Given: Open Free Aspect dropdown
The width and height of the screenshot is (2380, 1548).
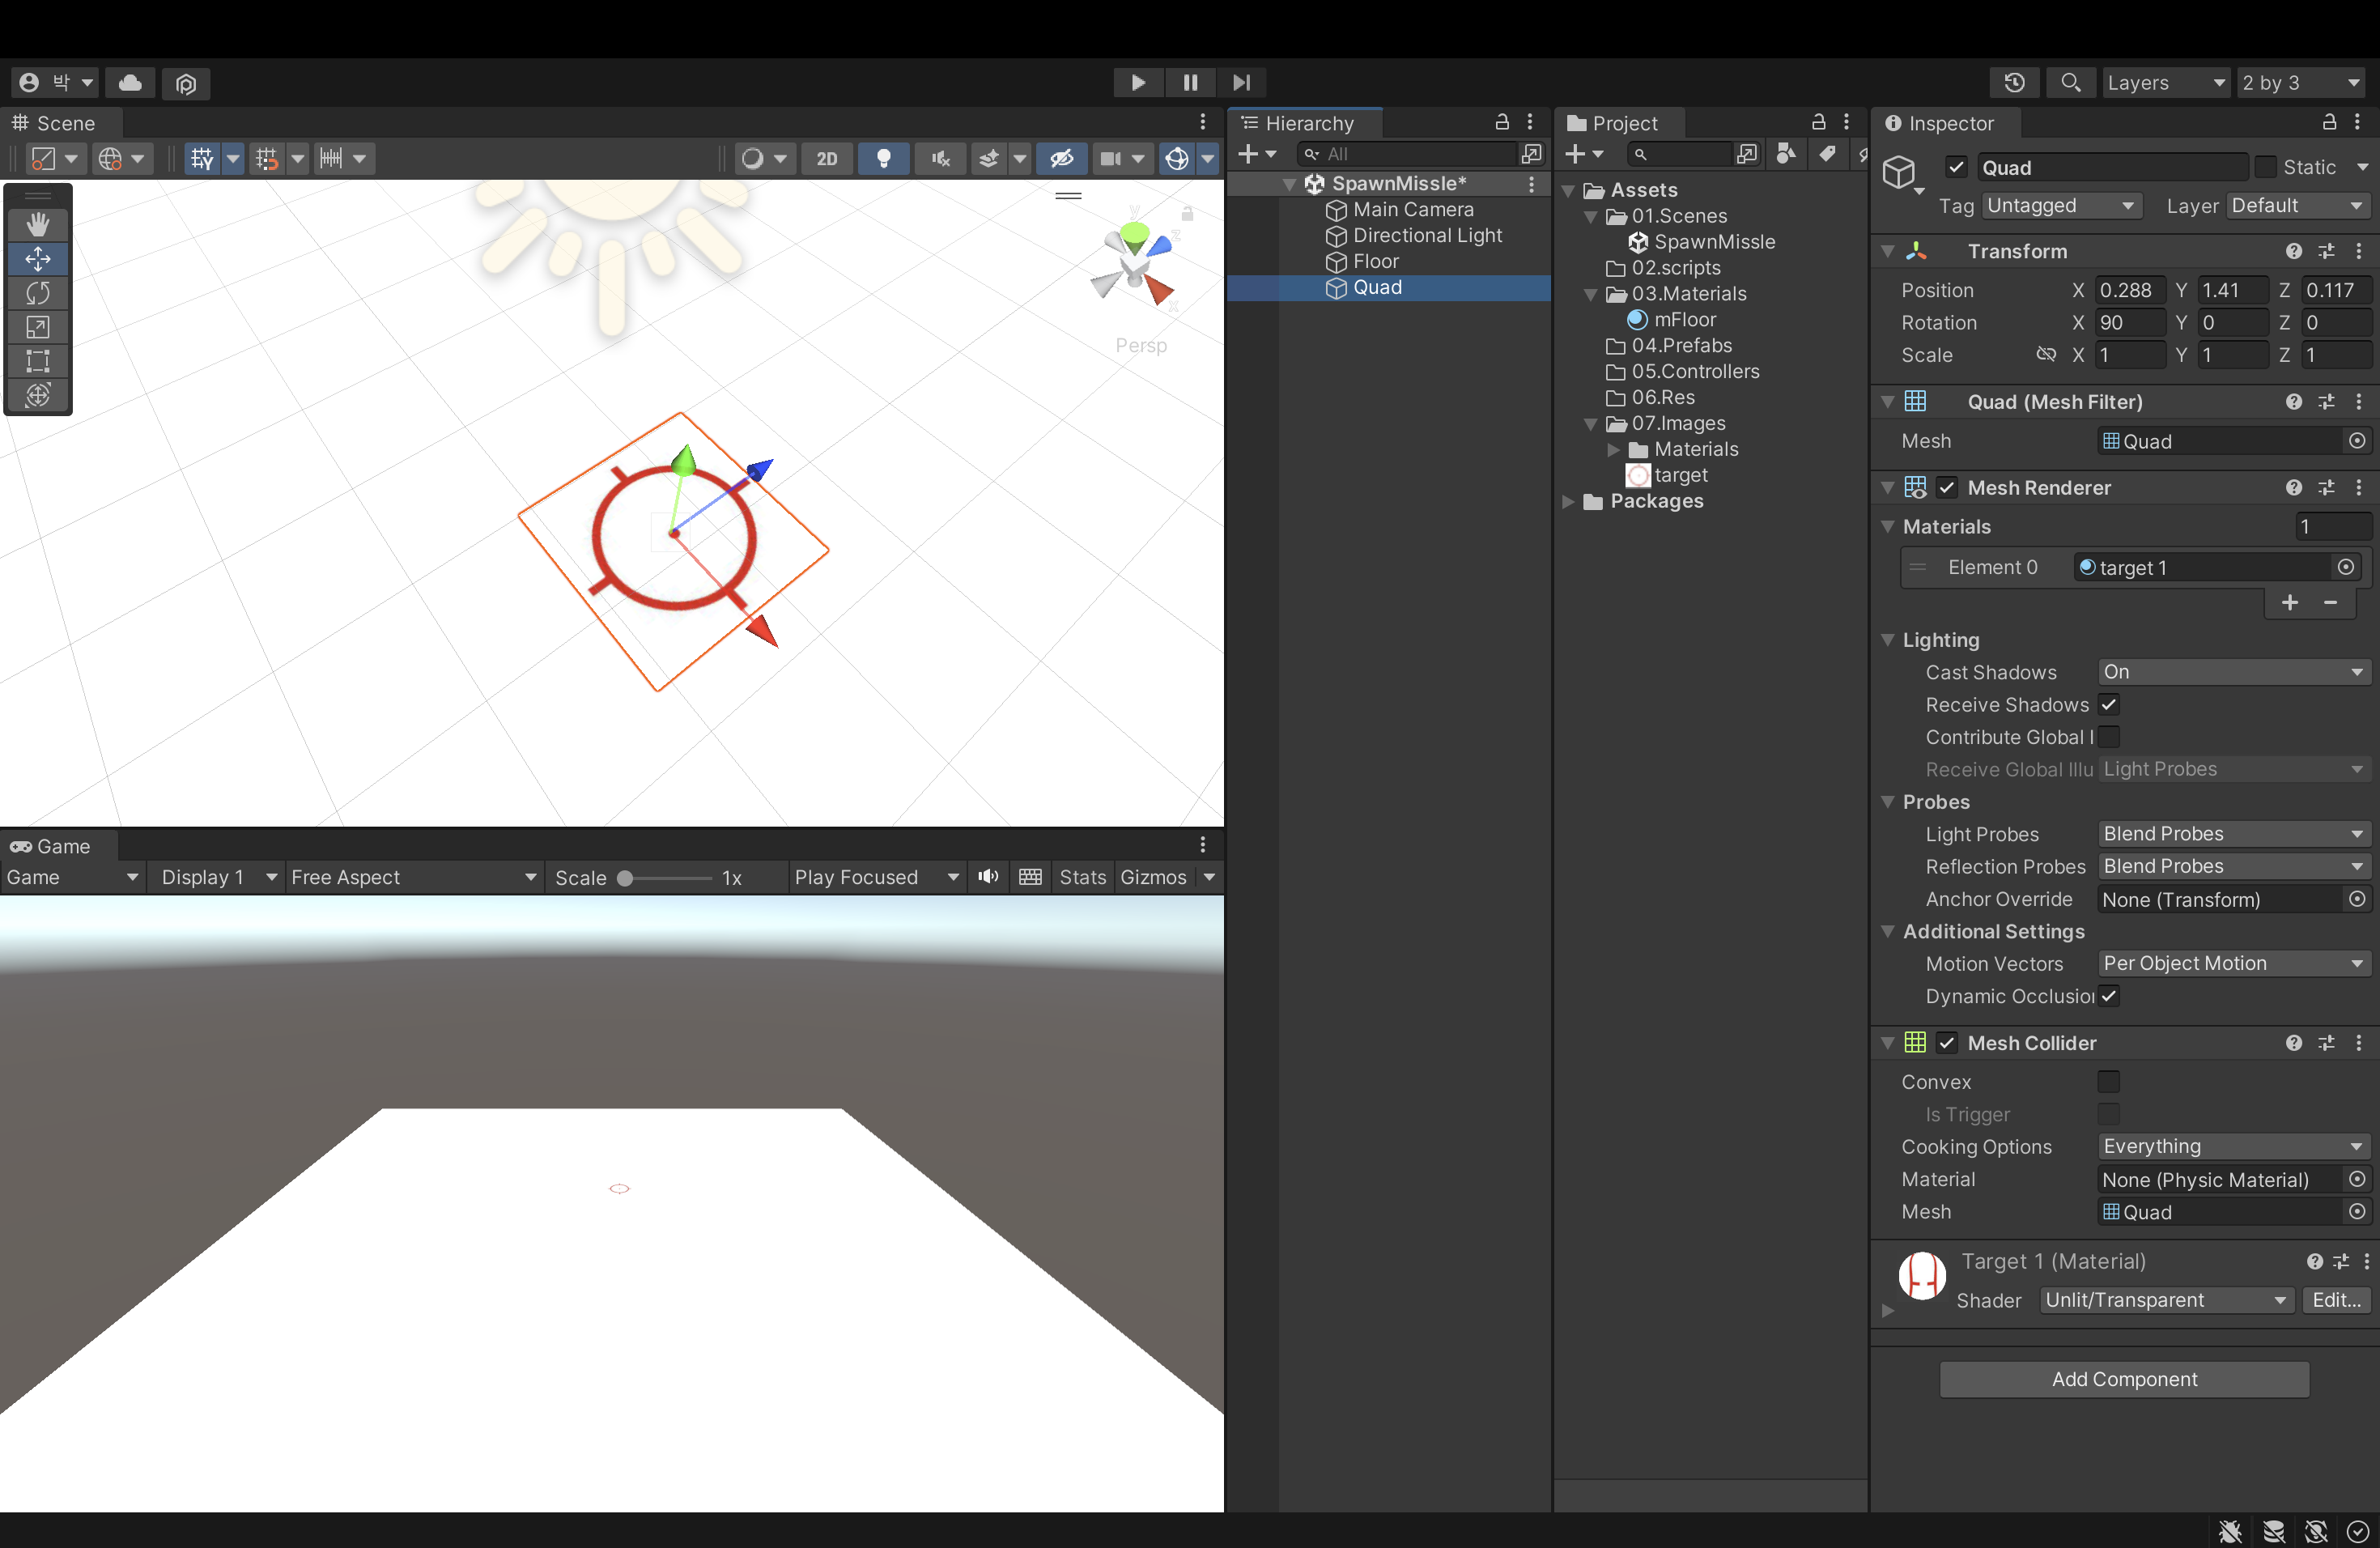Looking at the screenshot, I should click(x=414, y=877).
